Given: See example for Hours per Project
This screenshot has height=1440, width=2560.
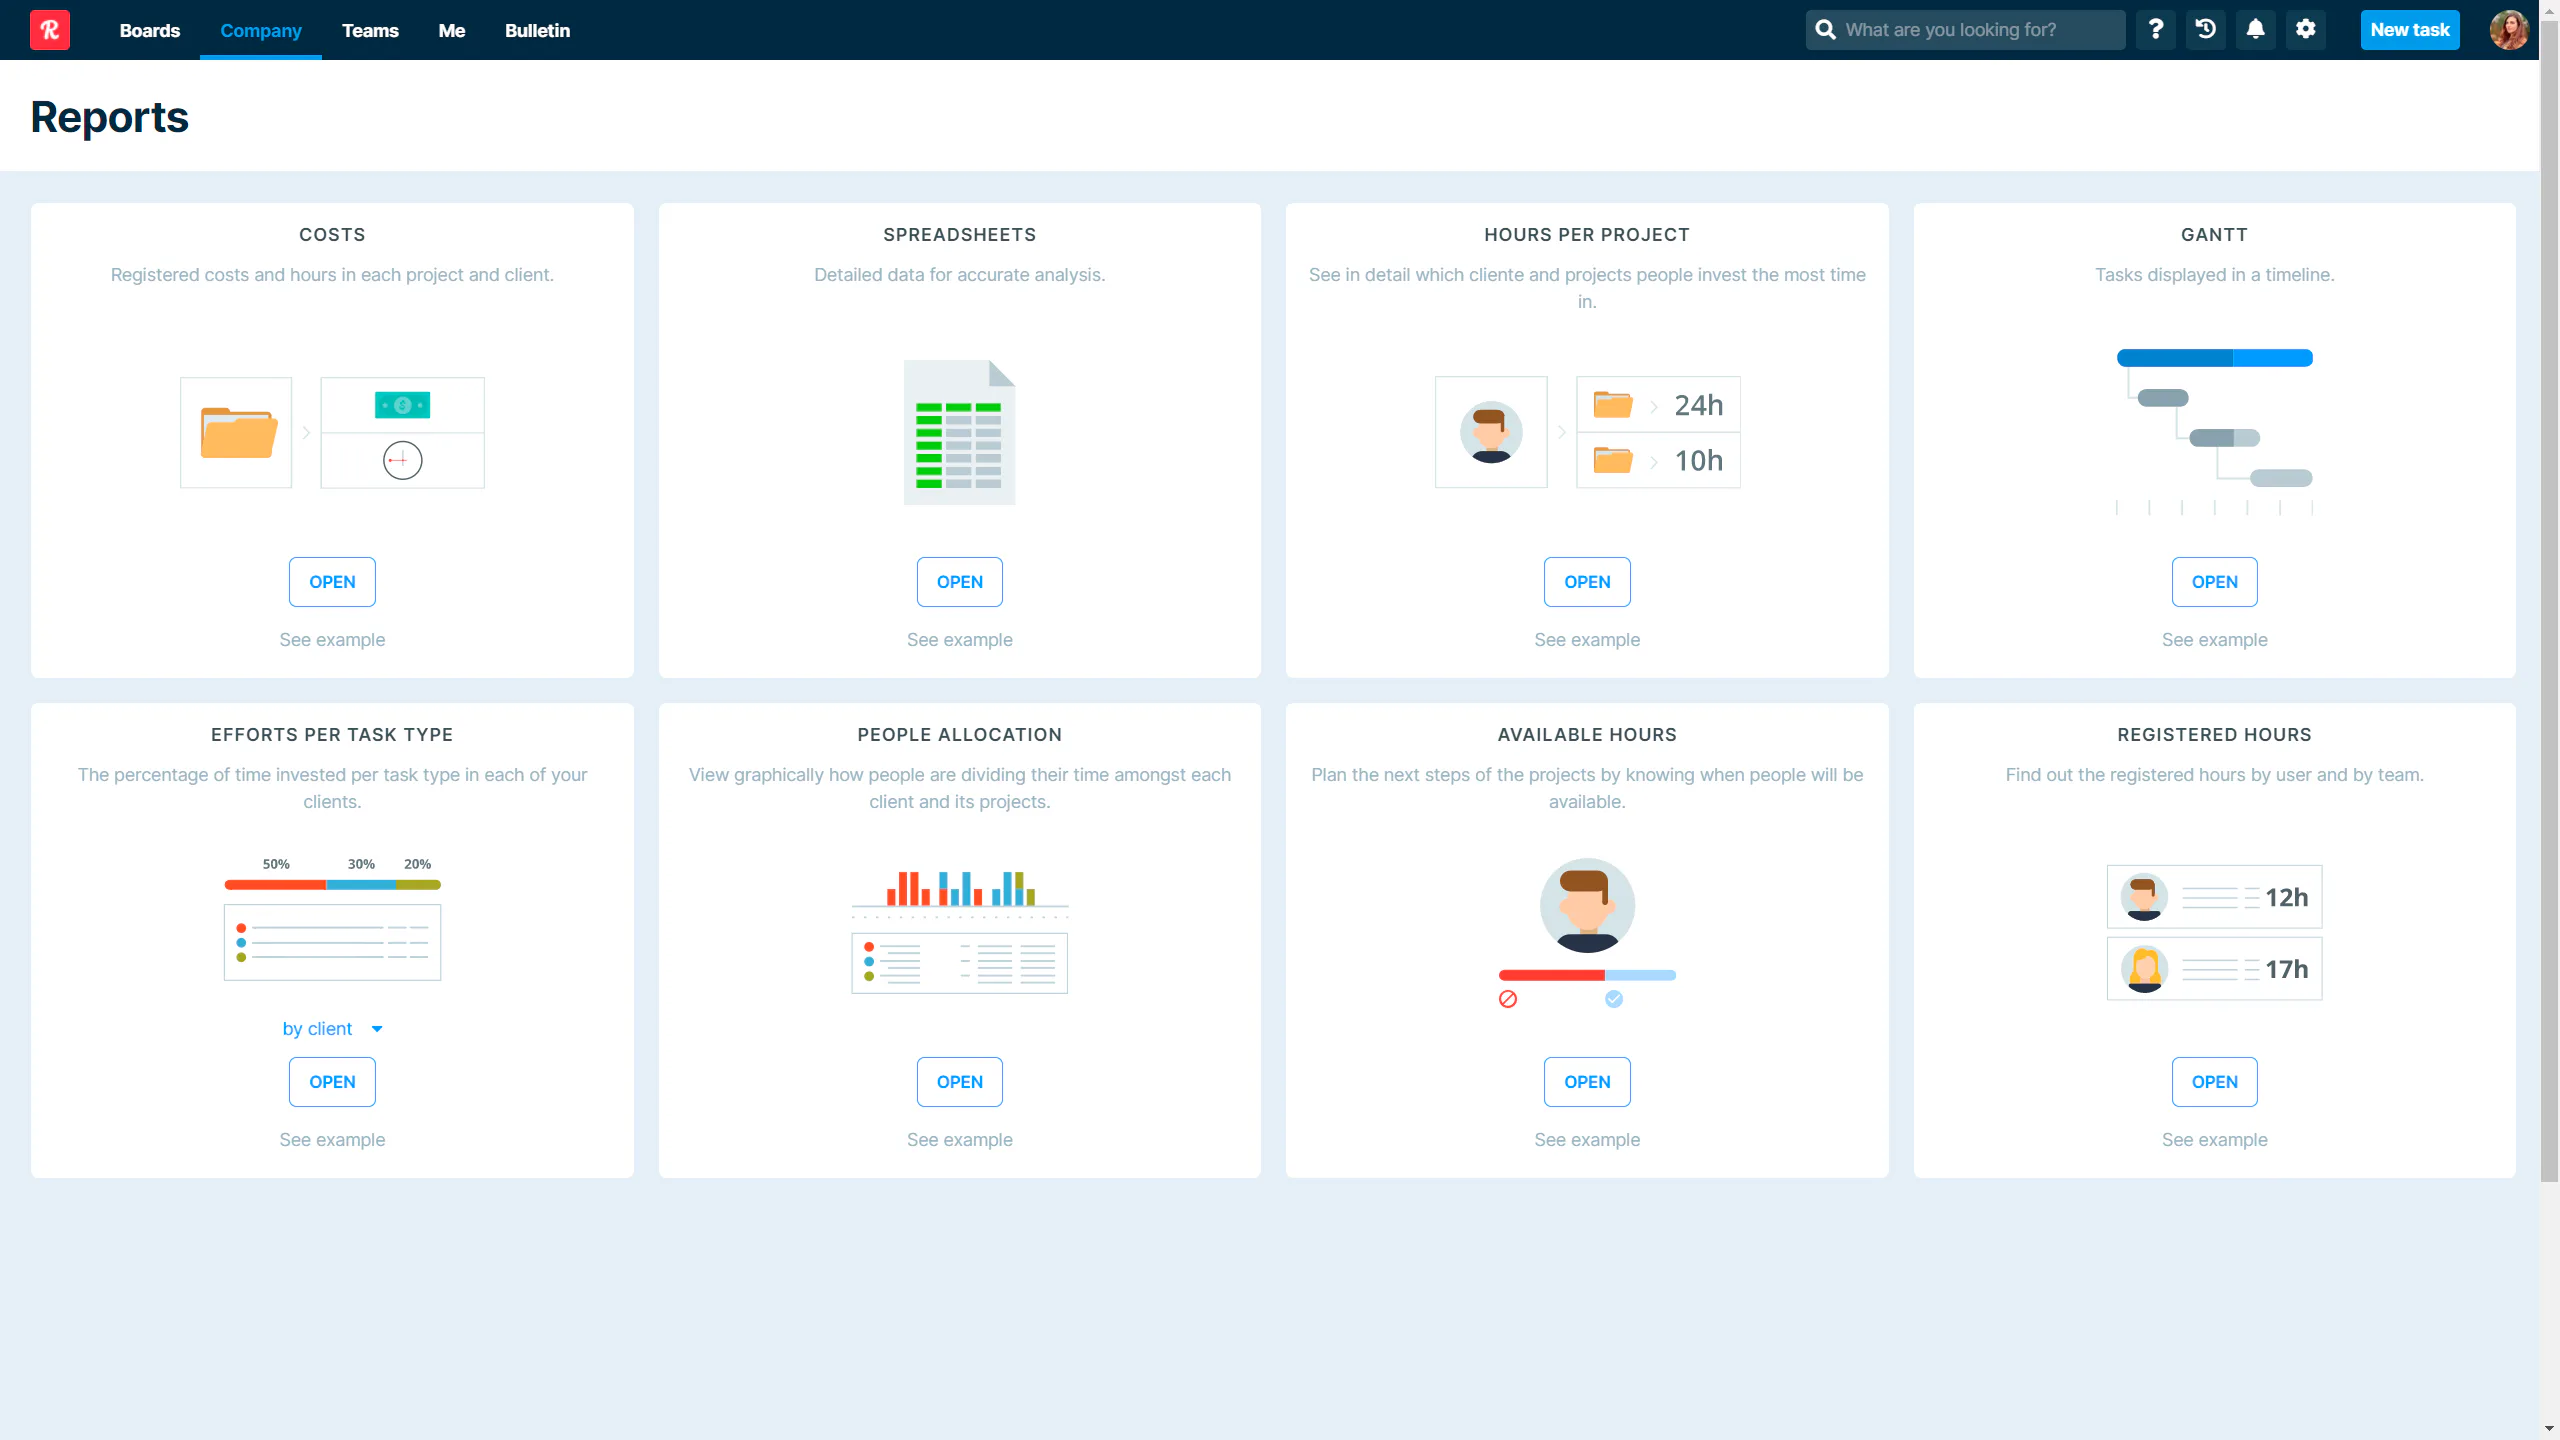Looking at the screenshot, I should pyautogui.click(x=1587, y=640).
